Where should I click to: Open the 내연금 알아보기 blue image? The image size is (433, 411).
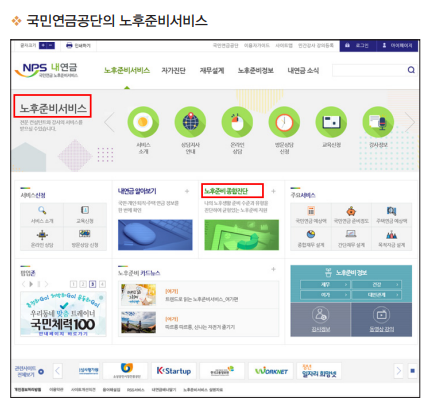(x=155, y=235)
